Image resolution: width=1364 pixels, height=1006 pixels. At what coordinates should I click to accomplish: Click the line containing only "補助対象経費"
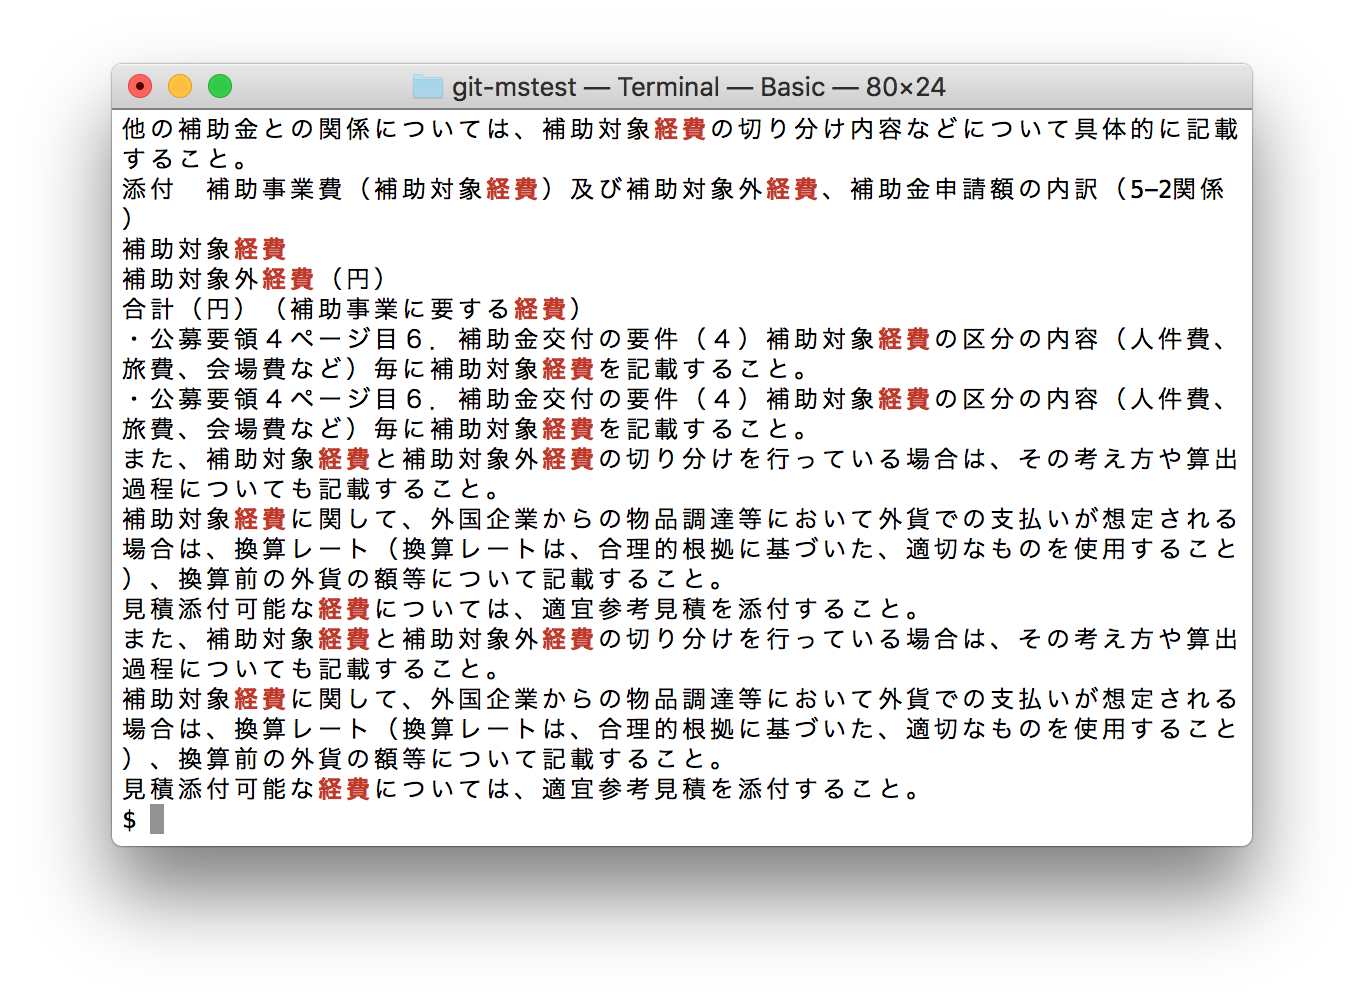coord(204,249)
